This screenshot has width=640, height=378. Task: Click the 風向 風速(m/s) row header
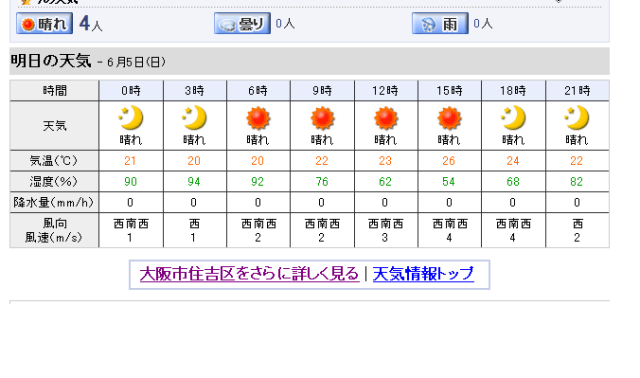click(x=54, y=230)
